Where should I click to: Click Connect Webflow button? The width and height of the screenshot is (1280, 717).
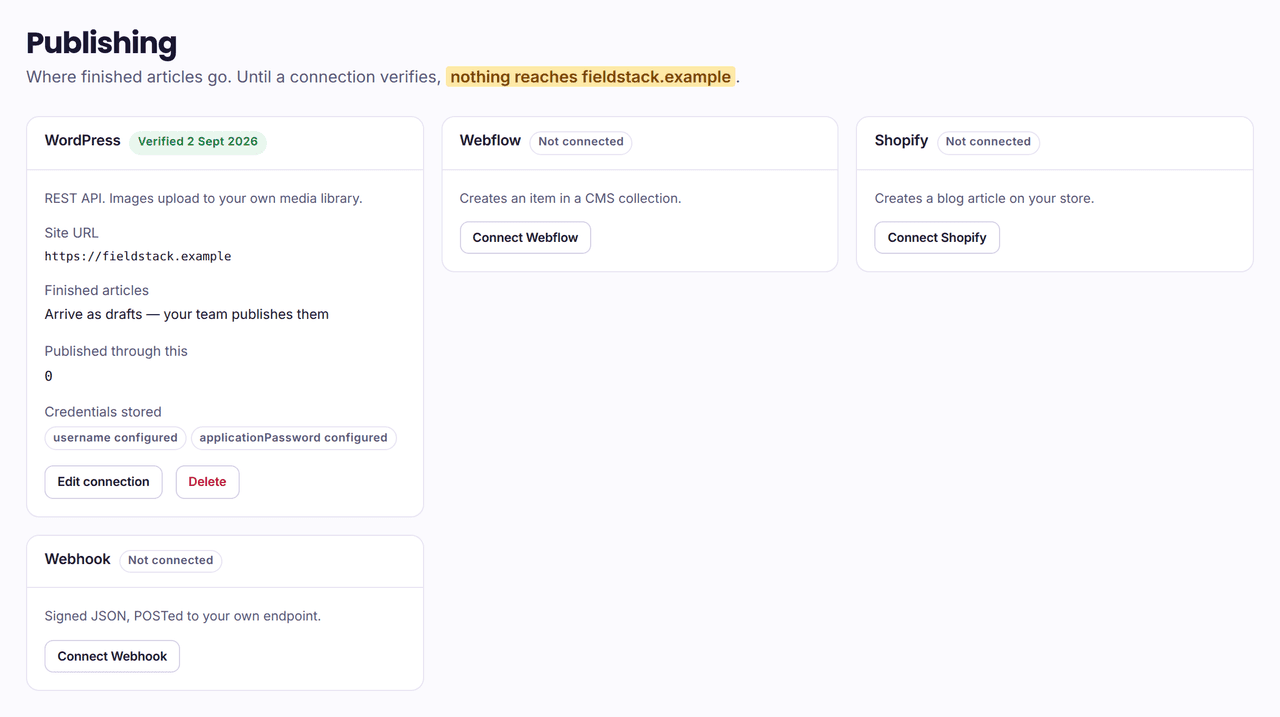525,238
